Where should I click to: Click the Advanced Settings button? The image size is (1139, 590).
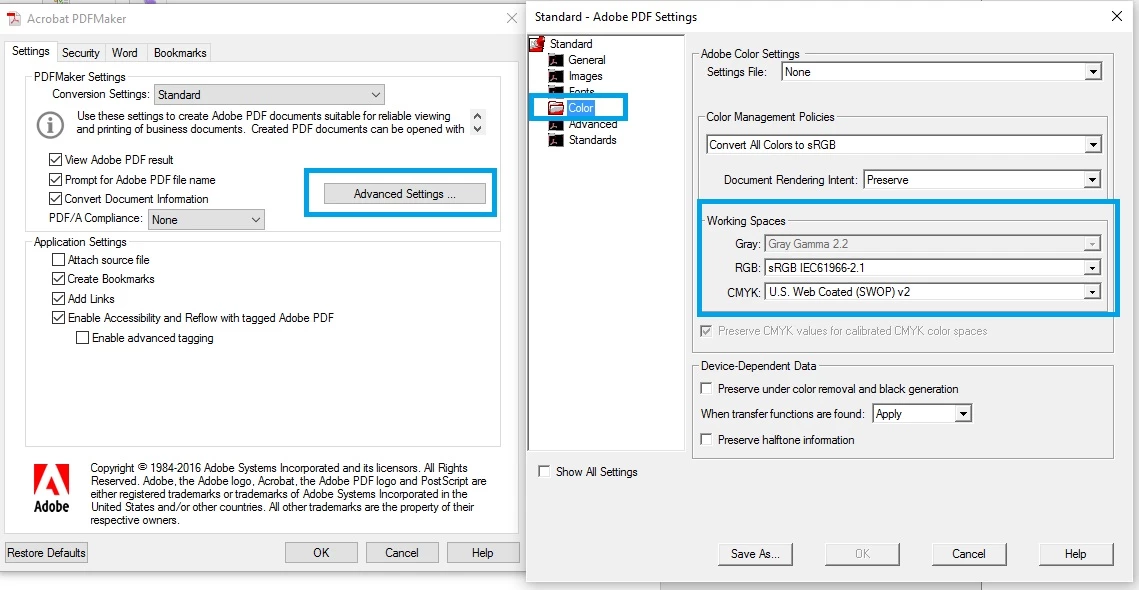405,194
